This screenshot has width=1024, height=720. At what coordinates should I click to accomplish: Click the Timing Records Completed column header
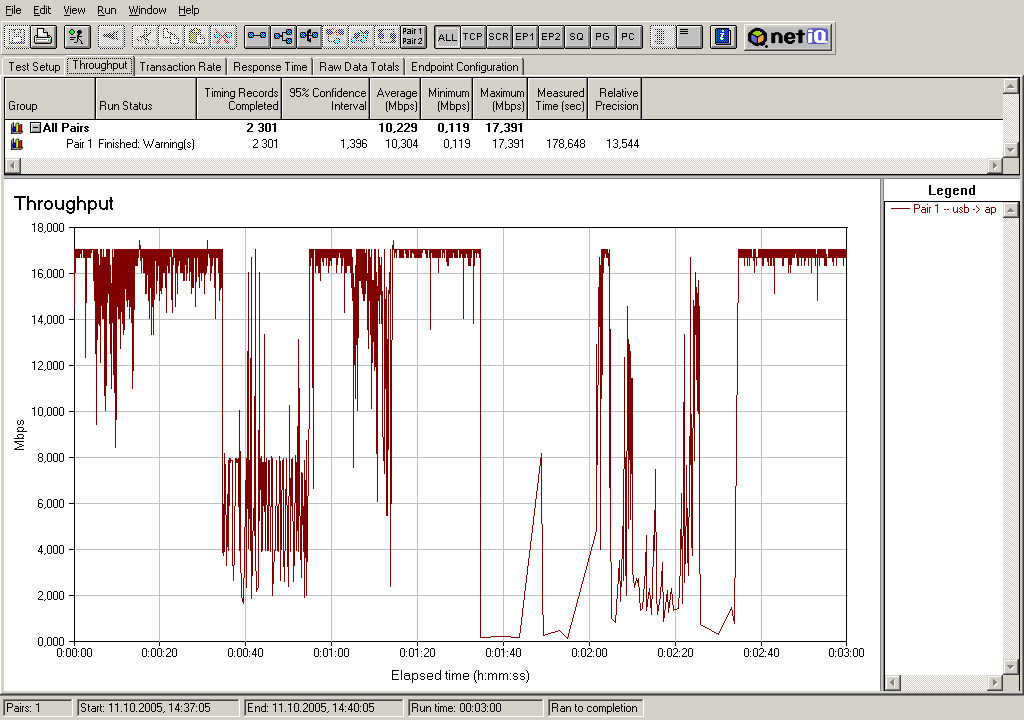pyautogui.click(x=240, y=99)
